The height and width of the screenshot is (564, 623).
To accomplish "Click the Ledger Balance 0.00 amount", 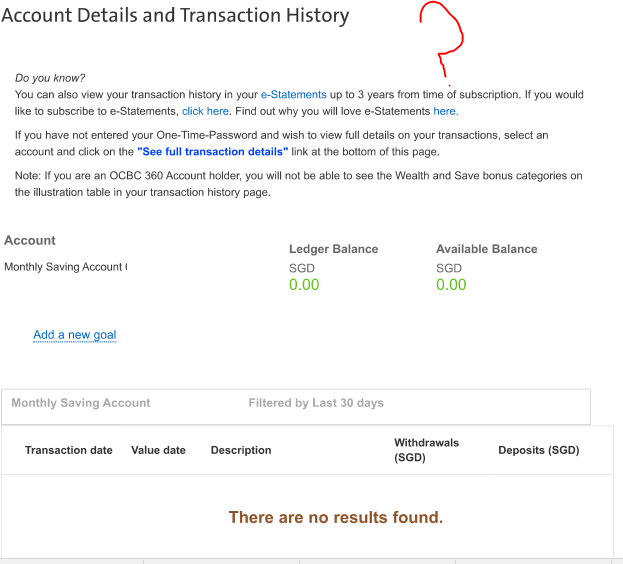I will click(x=304, y=285).
